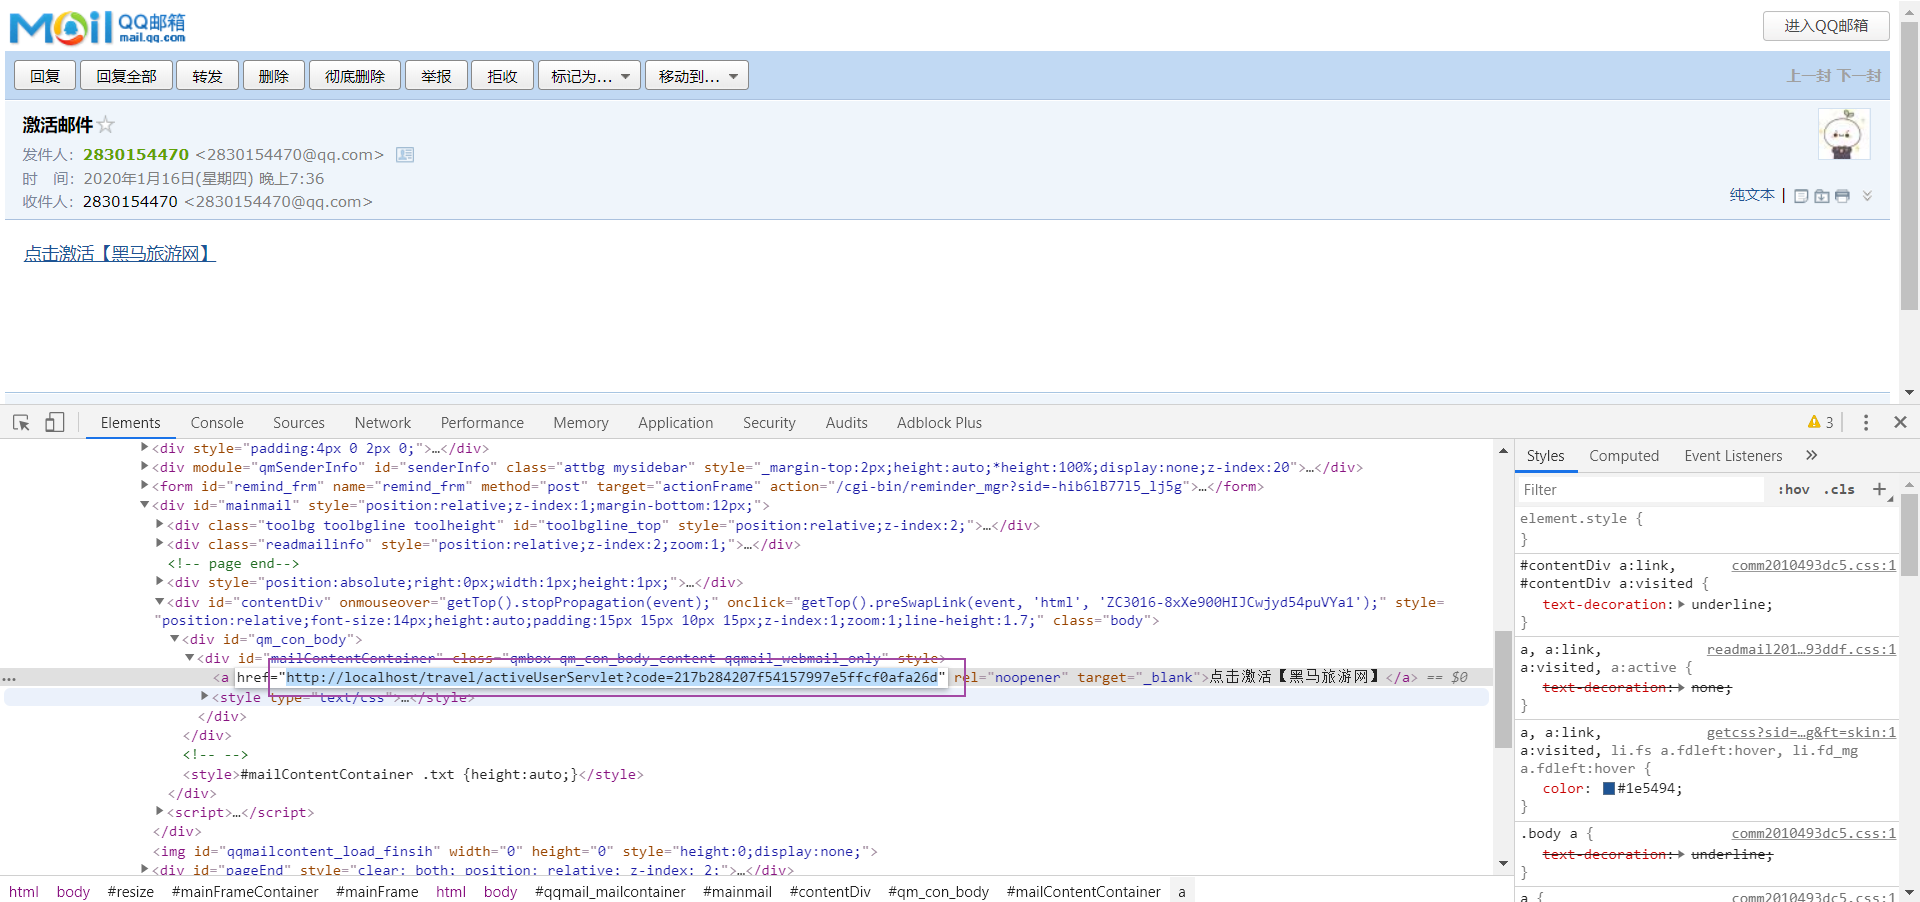Click the ellipsis gutter beside selected node
1920x902 pixels.
[x=9, y=679]
